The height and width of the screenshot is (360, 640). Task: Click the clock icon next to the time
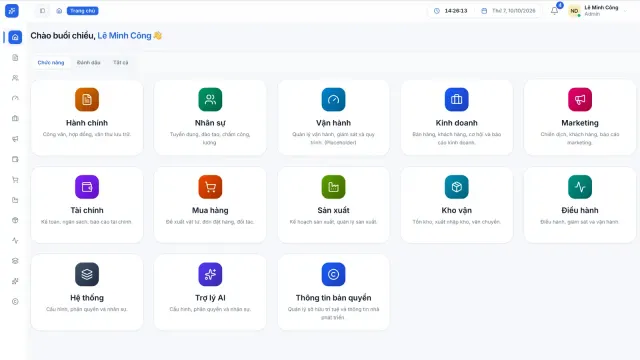[x=437, y=11]
